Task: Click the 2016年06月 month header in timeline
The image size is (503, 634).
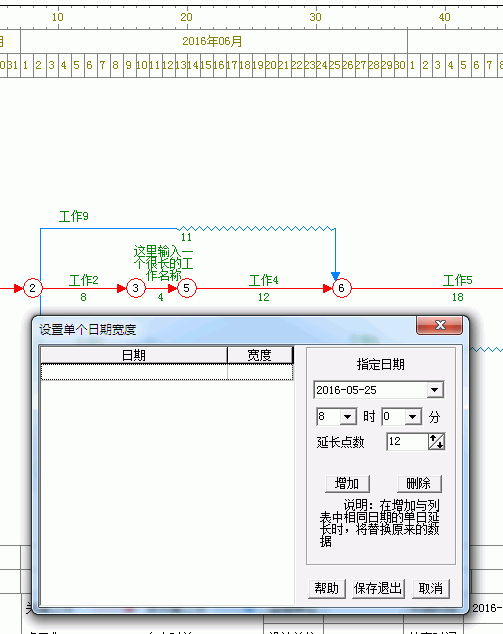Action: pos(213,41)
